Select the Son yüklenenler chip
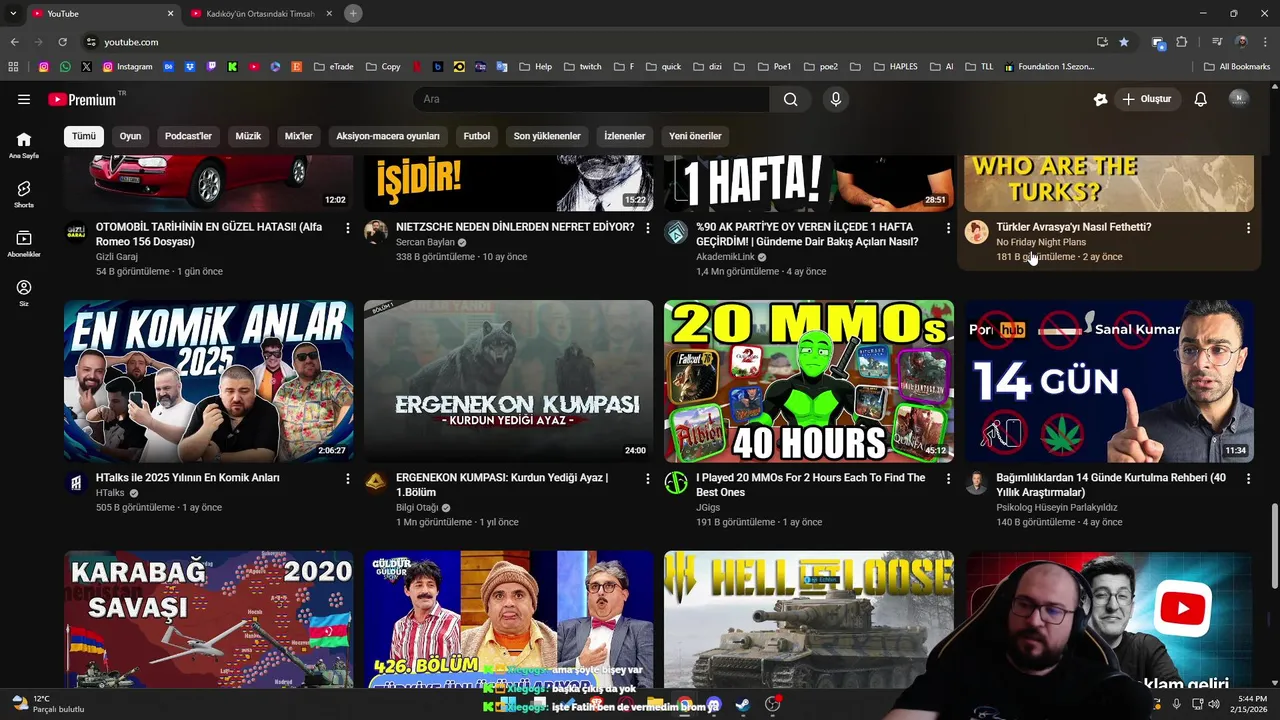 point(547,136)
